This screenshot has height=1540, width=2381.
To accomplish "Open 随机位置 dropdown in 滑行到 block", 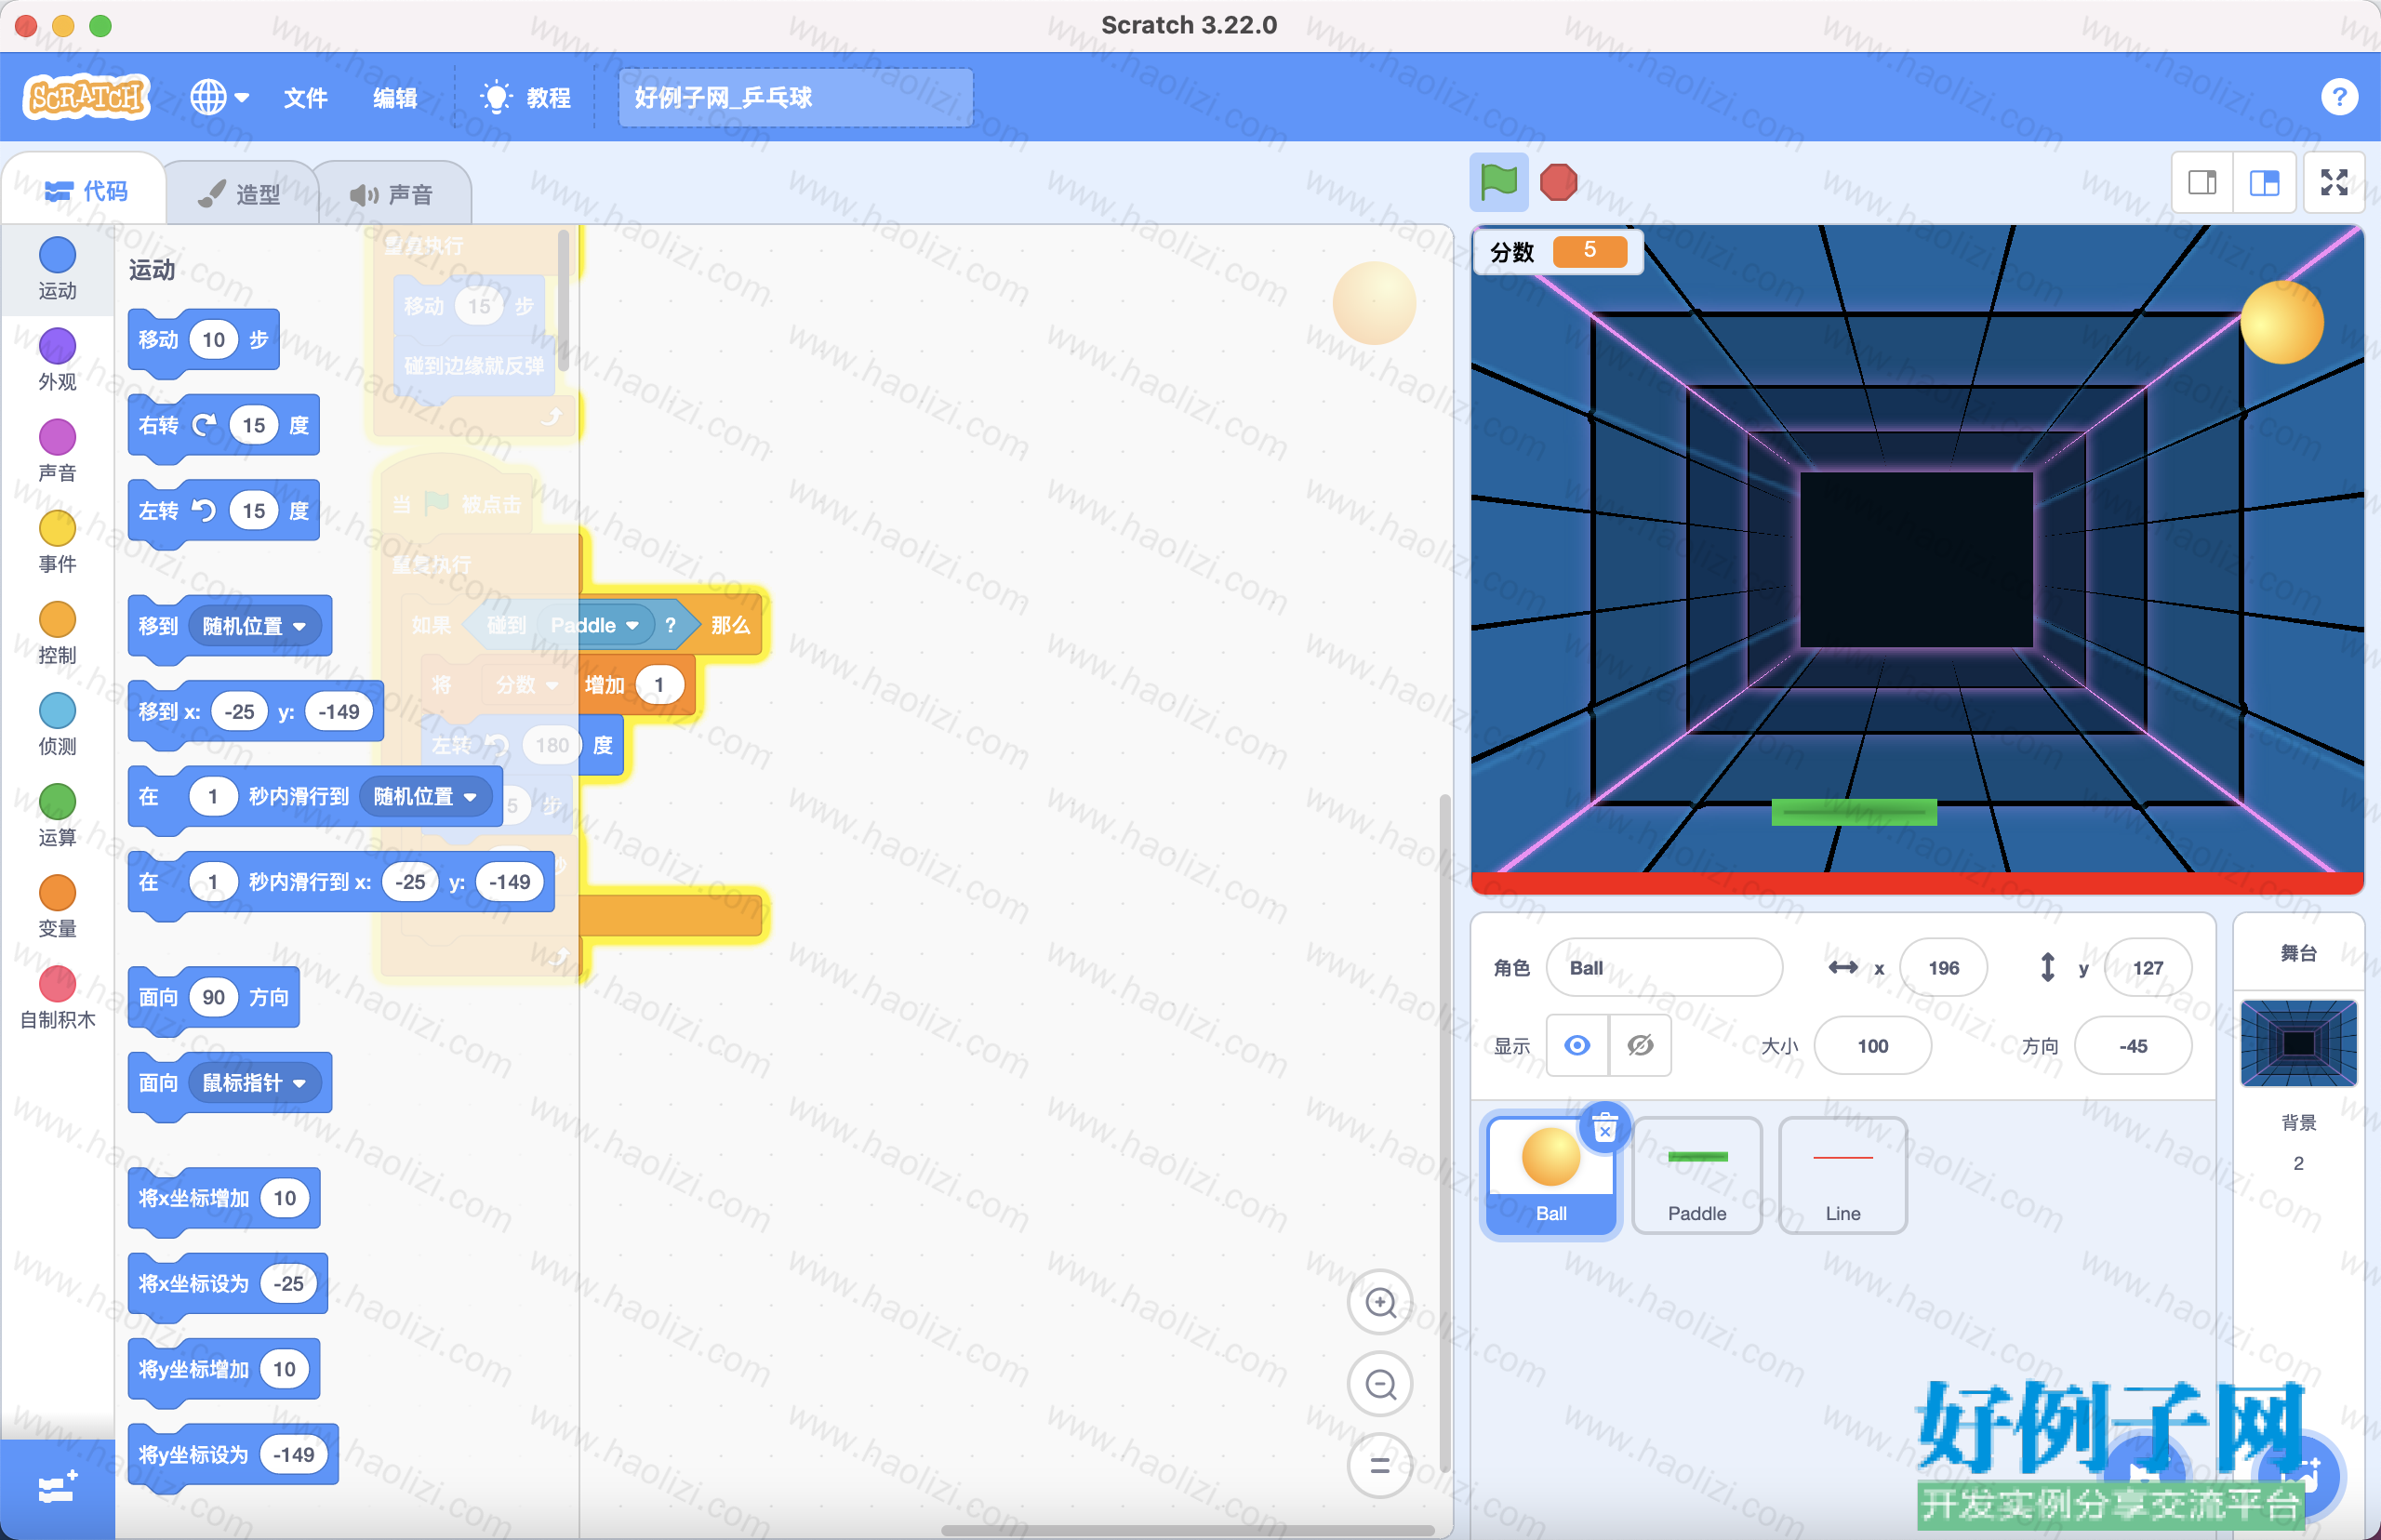I will pyautogui.click(x=425, y=796).
